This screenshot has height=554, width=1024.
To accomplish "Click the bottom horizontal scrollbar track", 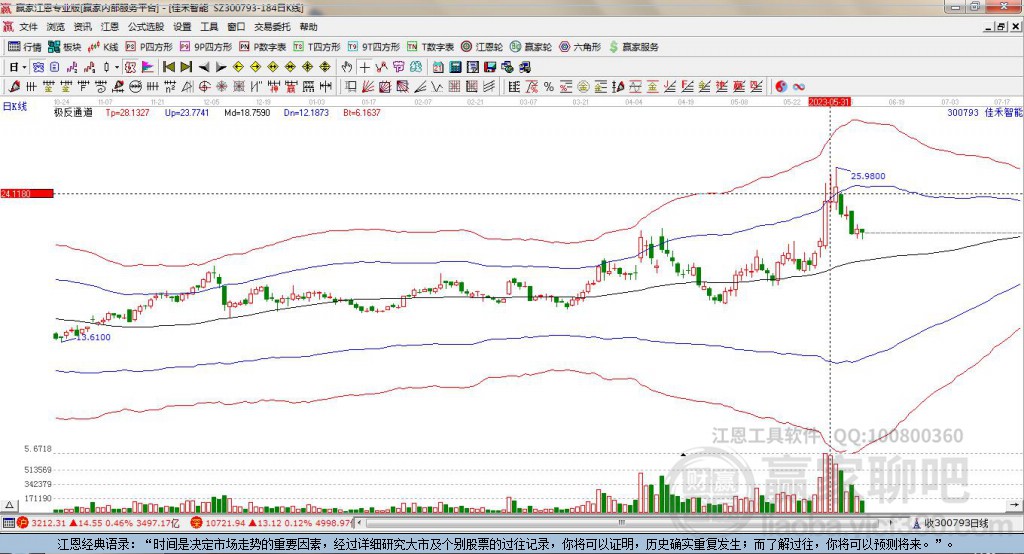I will tap(640, 523).
